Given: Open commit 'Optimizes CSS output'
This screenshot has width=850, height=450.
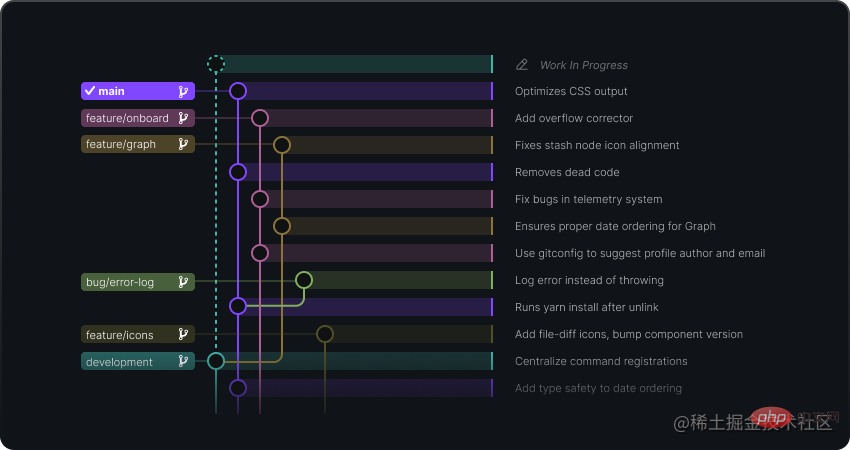Looking at the screenshot, I should pos(571,92).
